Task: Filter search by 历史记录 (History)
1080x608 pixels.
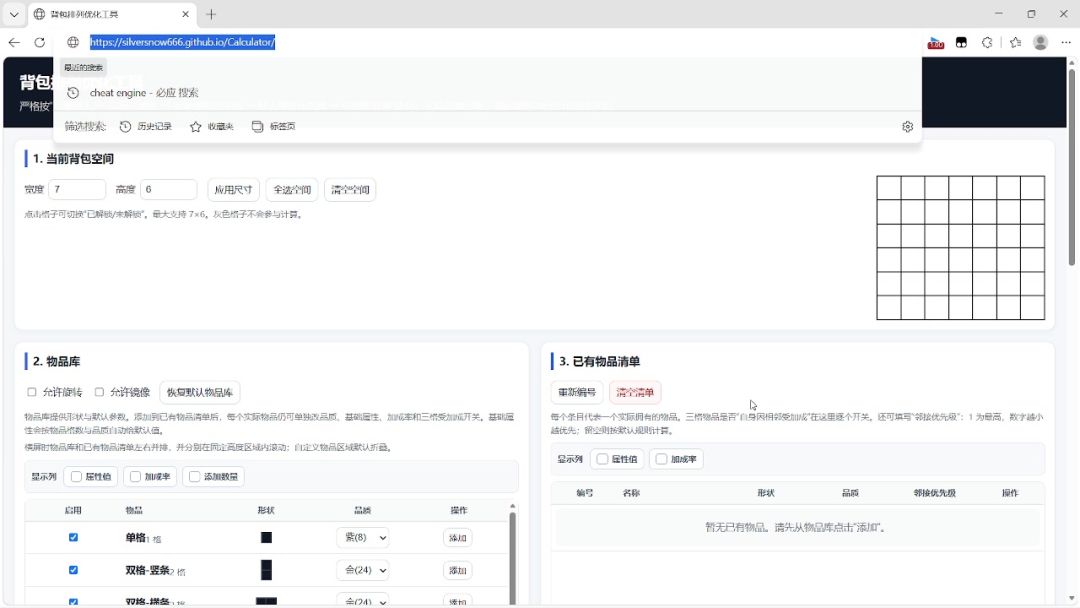Action: (145, 127)
